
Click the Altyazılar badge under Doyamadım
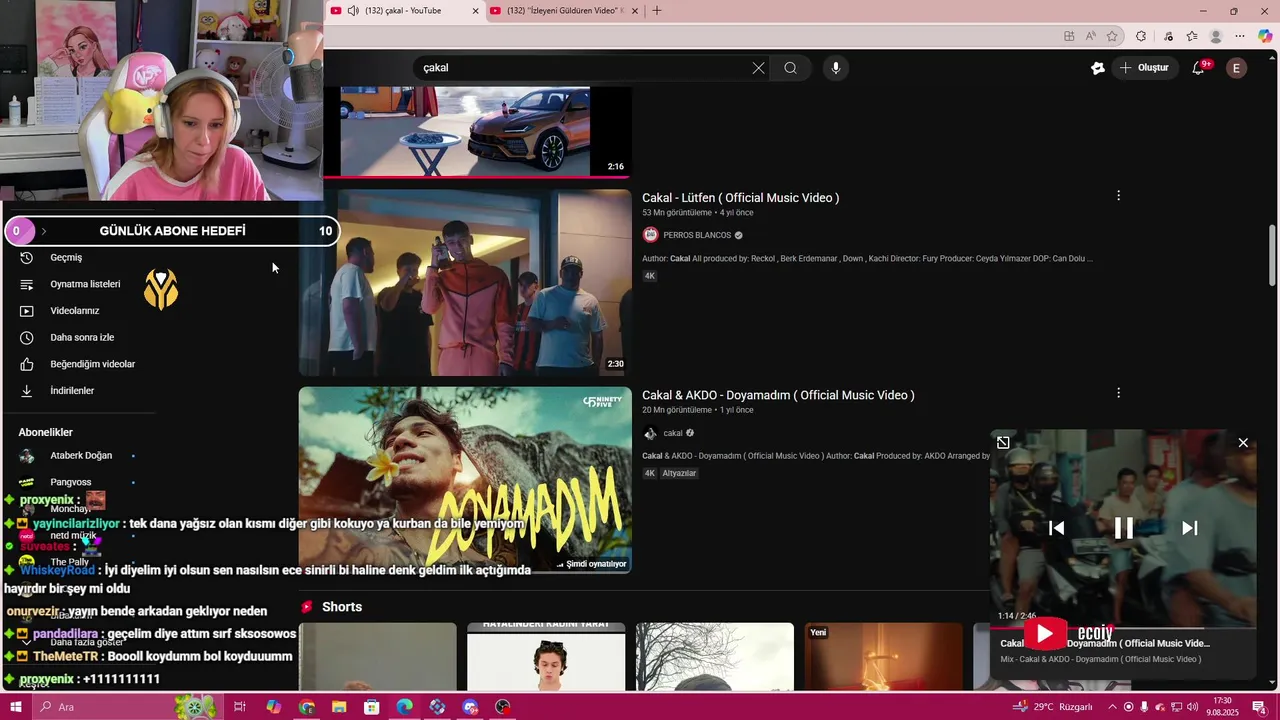pyautogui.click(x=679, y=473)
